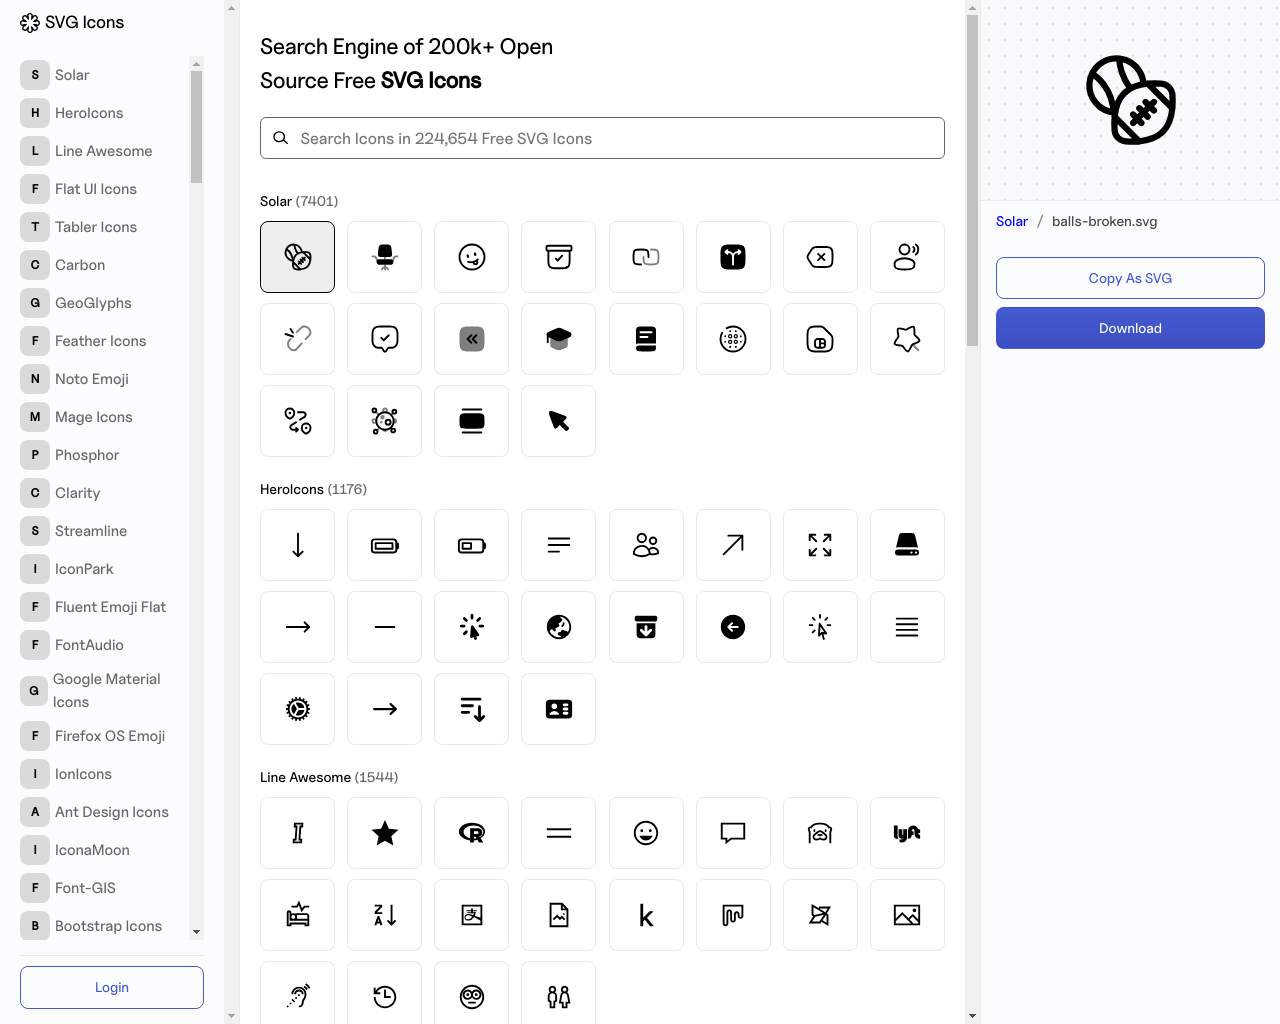This screenshot has height=1024, width=1280.
Task: Select the balls icon in the Solar grid
Action: coord(297,257)
